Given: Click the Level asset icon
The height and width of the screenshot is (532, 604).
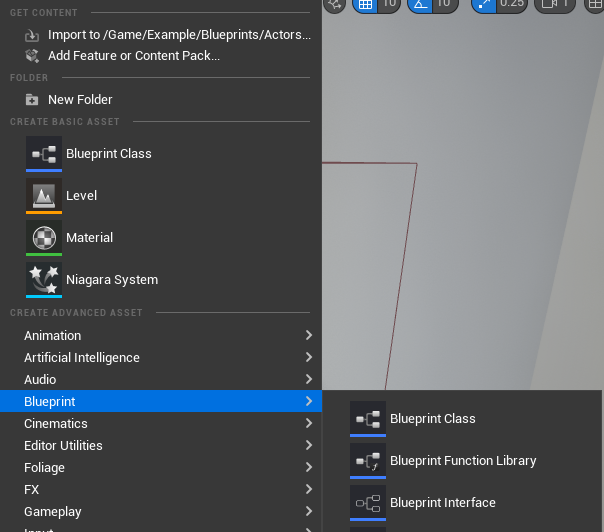Looking at the screenshot, I should pyautogui.click(x=44, y=196).
